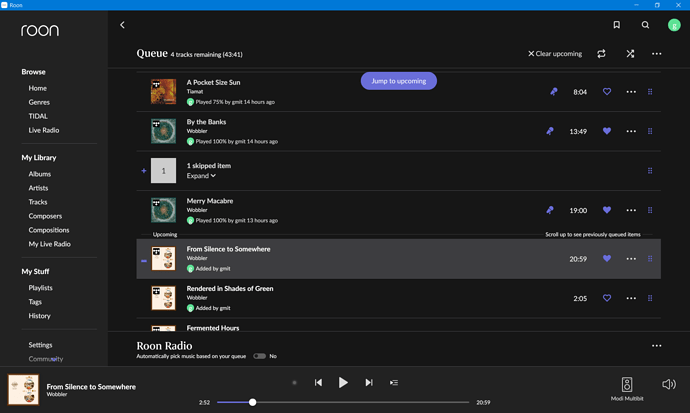The height and width of the screenshot is (413, 690).
Task: Toggle Roon Radio auto-pick switch
Action: click(x=260, y=356)
